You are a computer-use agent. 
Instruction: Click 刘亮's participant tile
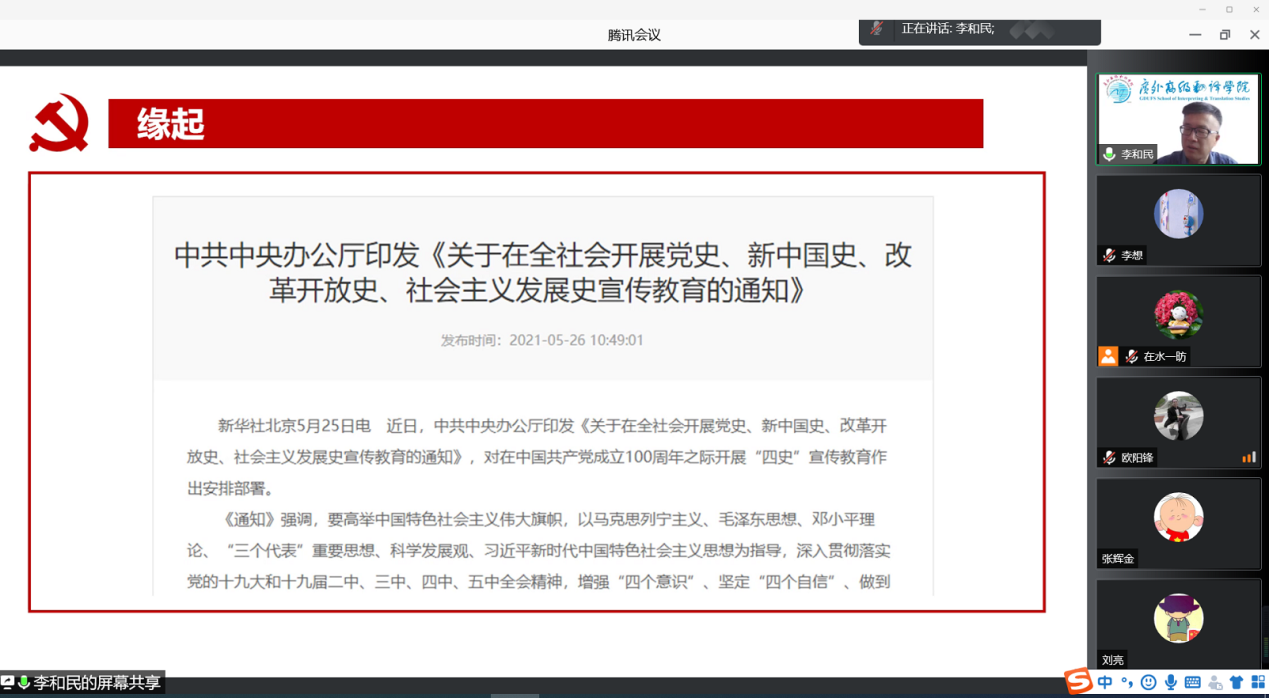1178,622
